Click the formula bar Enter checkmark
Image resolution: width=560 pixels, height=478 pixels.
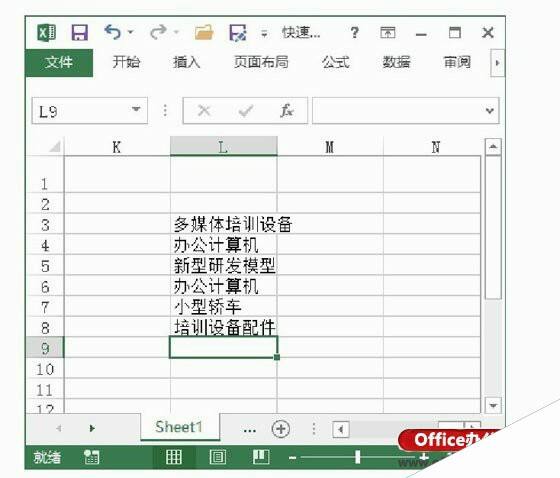pos(246,111)
